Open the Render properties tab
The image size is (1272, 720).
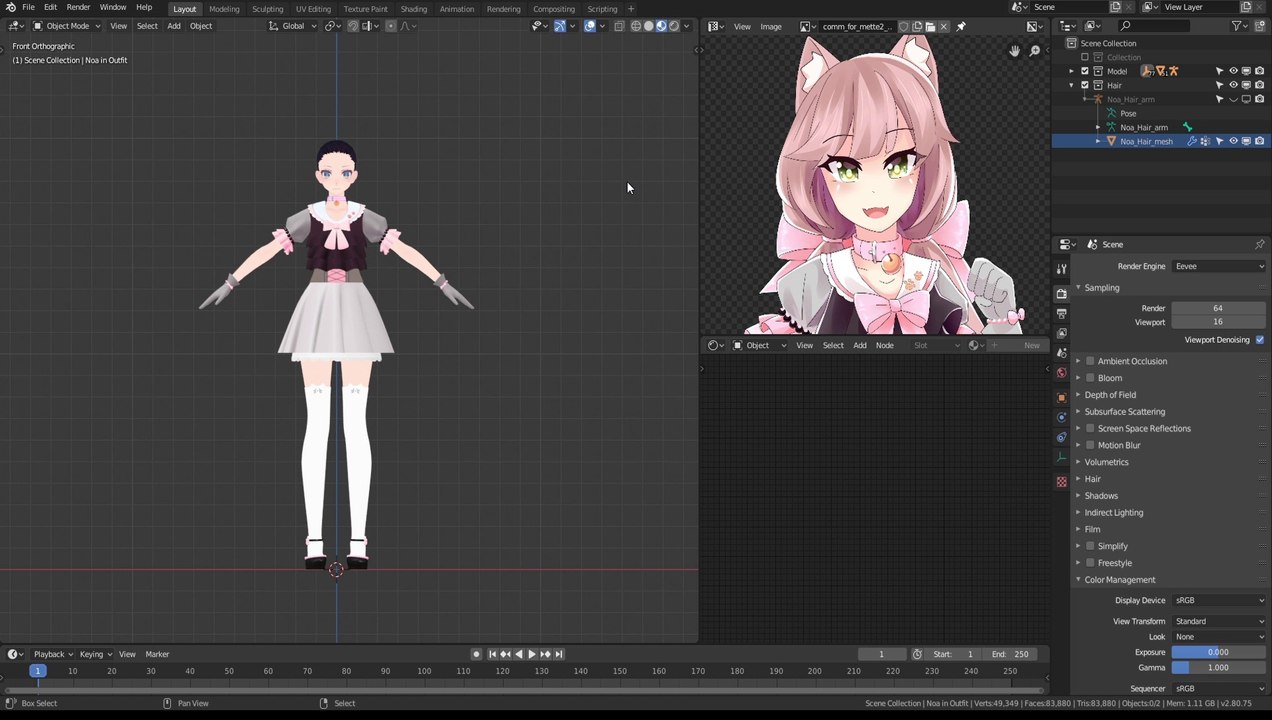1061,294
